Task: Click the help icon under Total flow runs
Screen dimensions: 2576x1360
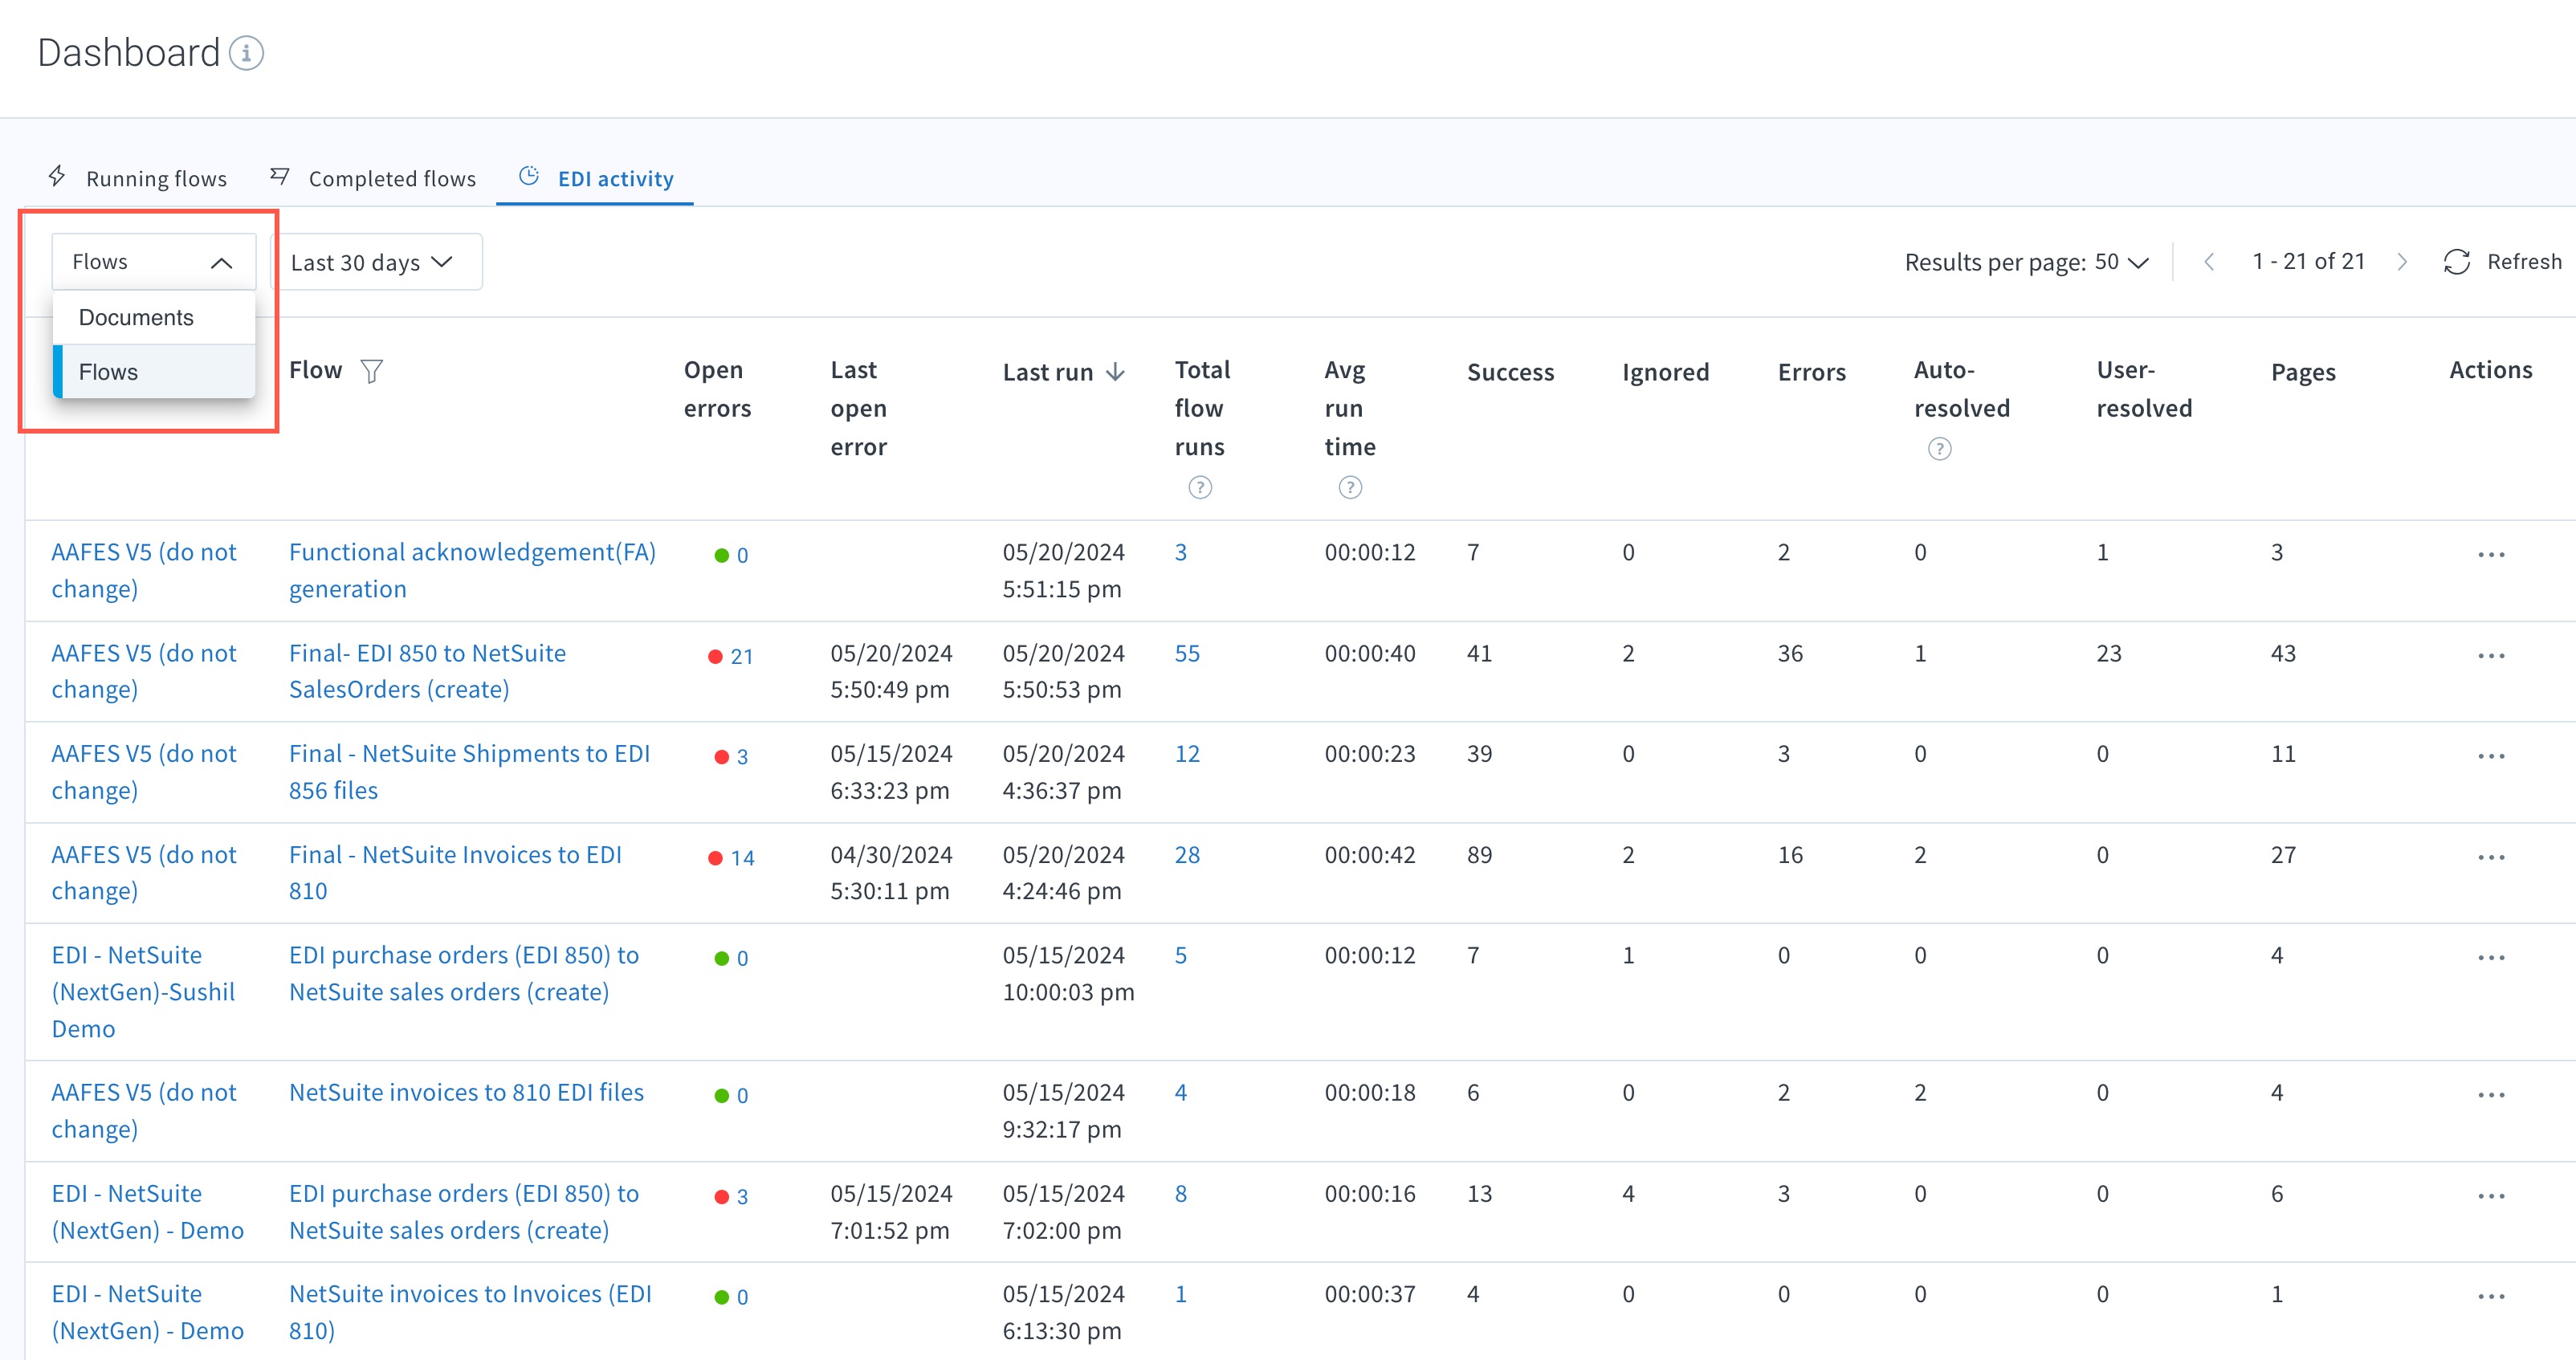Action: point(1199,488)
